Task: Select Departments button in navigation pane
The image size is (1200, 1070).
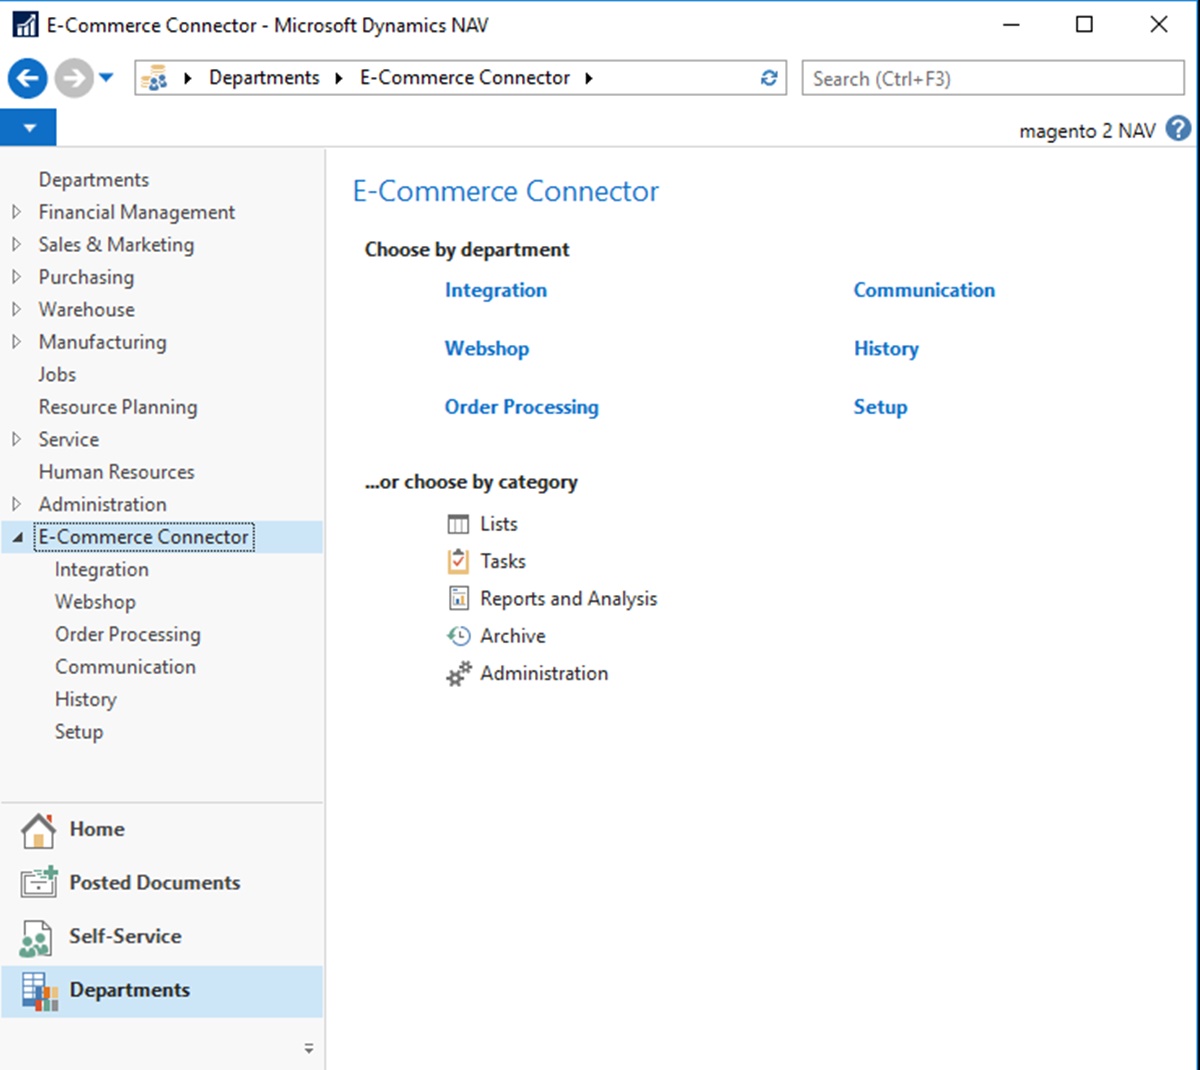Action: [x=162, y=991]
